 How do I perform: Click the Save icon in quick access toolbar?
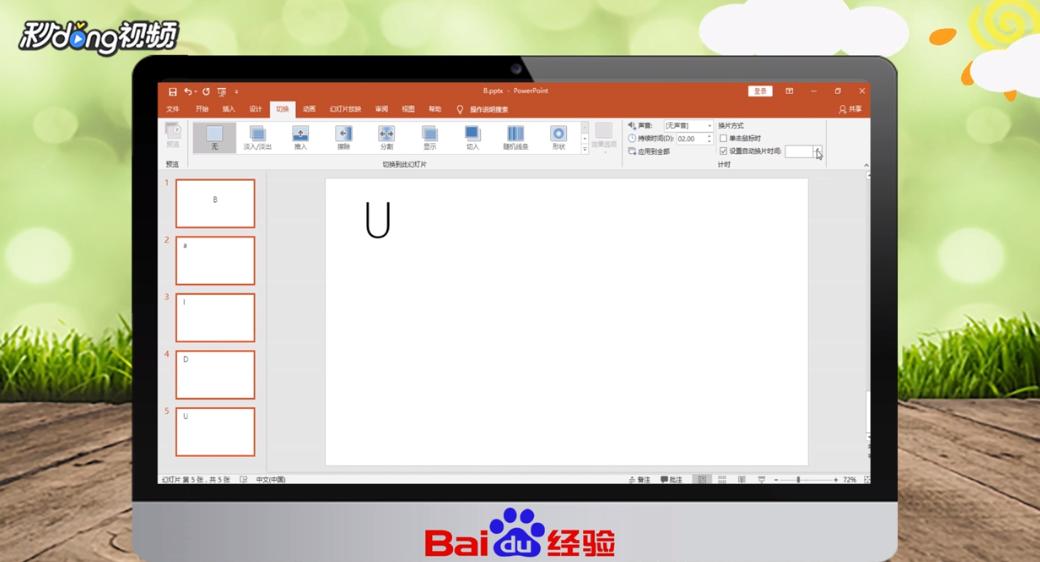[x=172, y=92]
